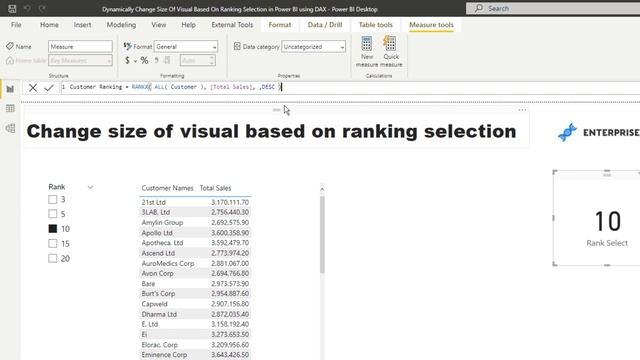Switch to the Insert ribbon tab

[82, 25]
